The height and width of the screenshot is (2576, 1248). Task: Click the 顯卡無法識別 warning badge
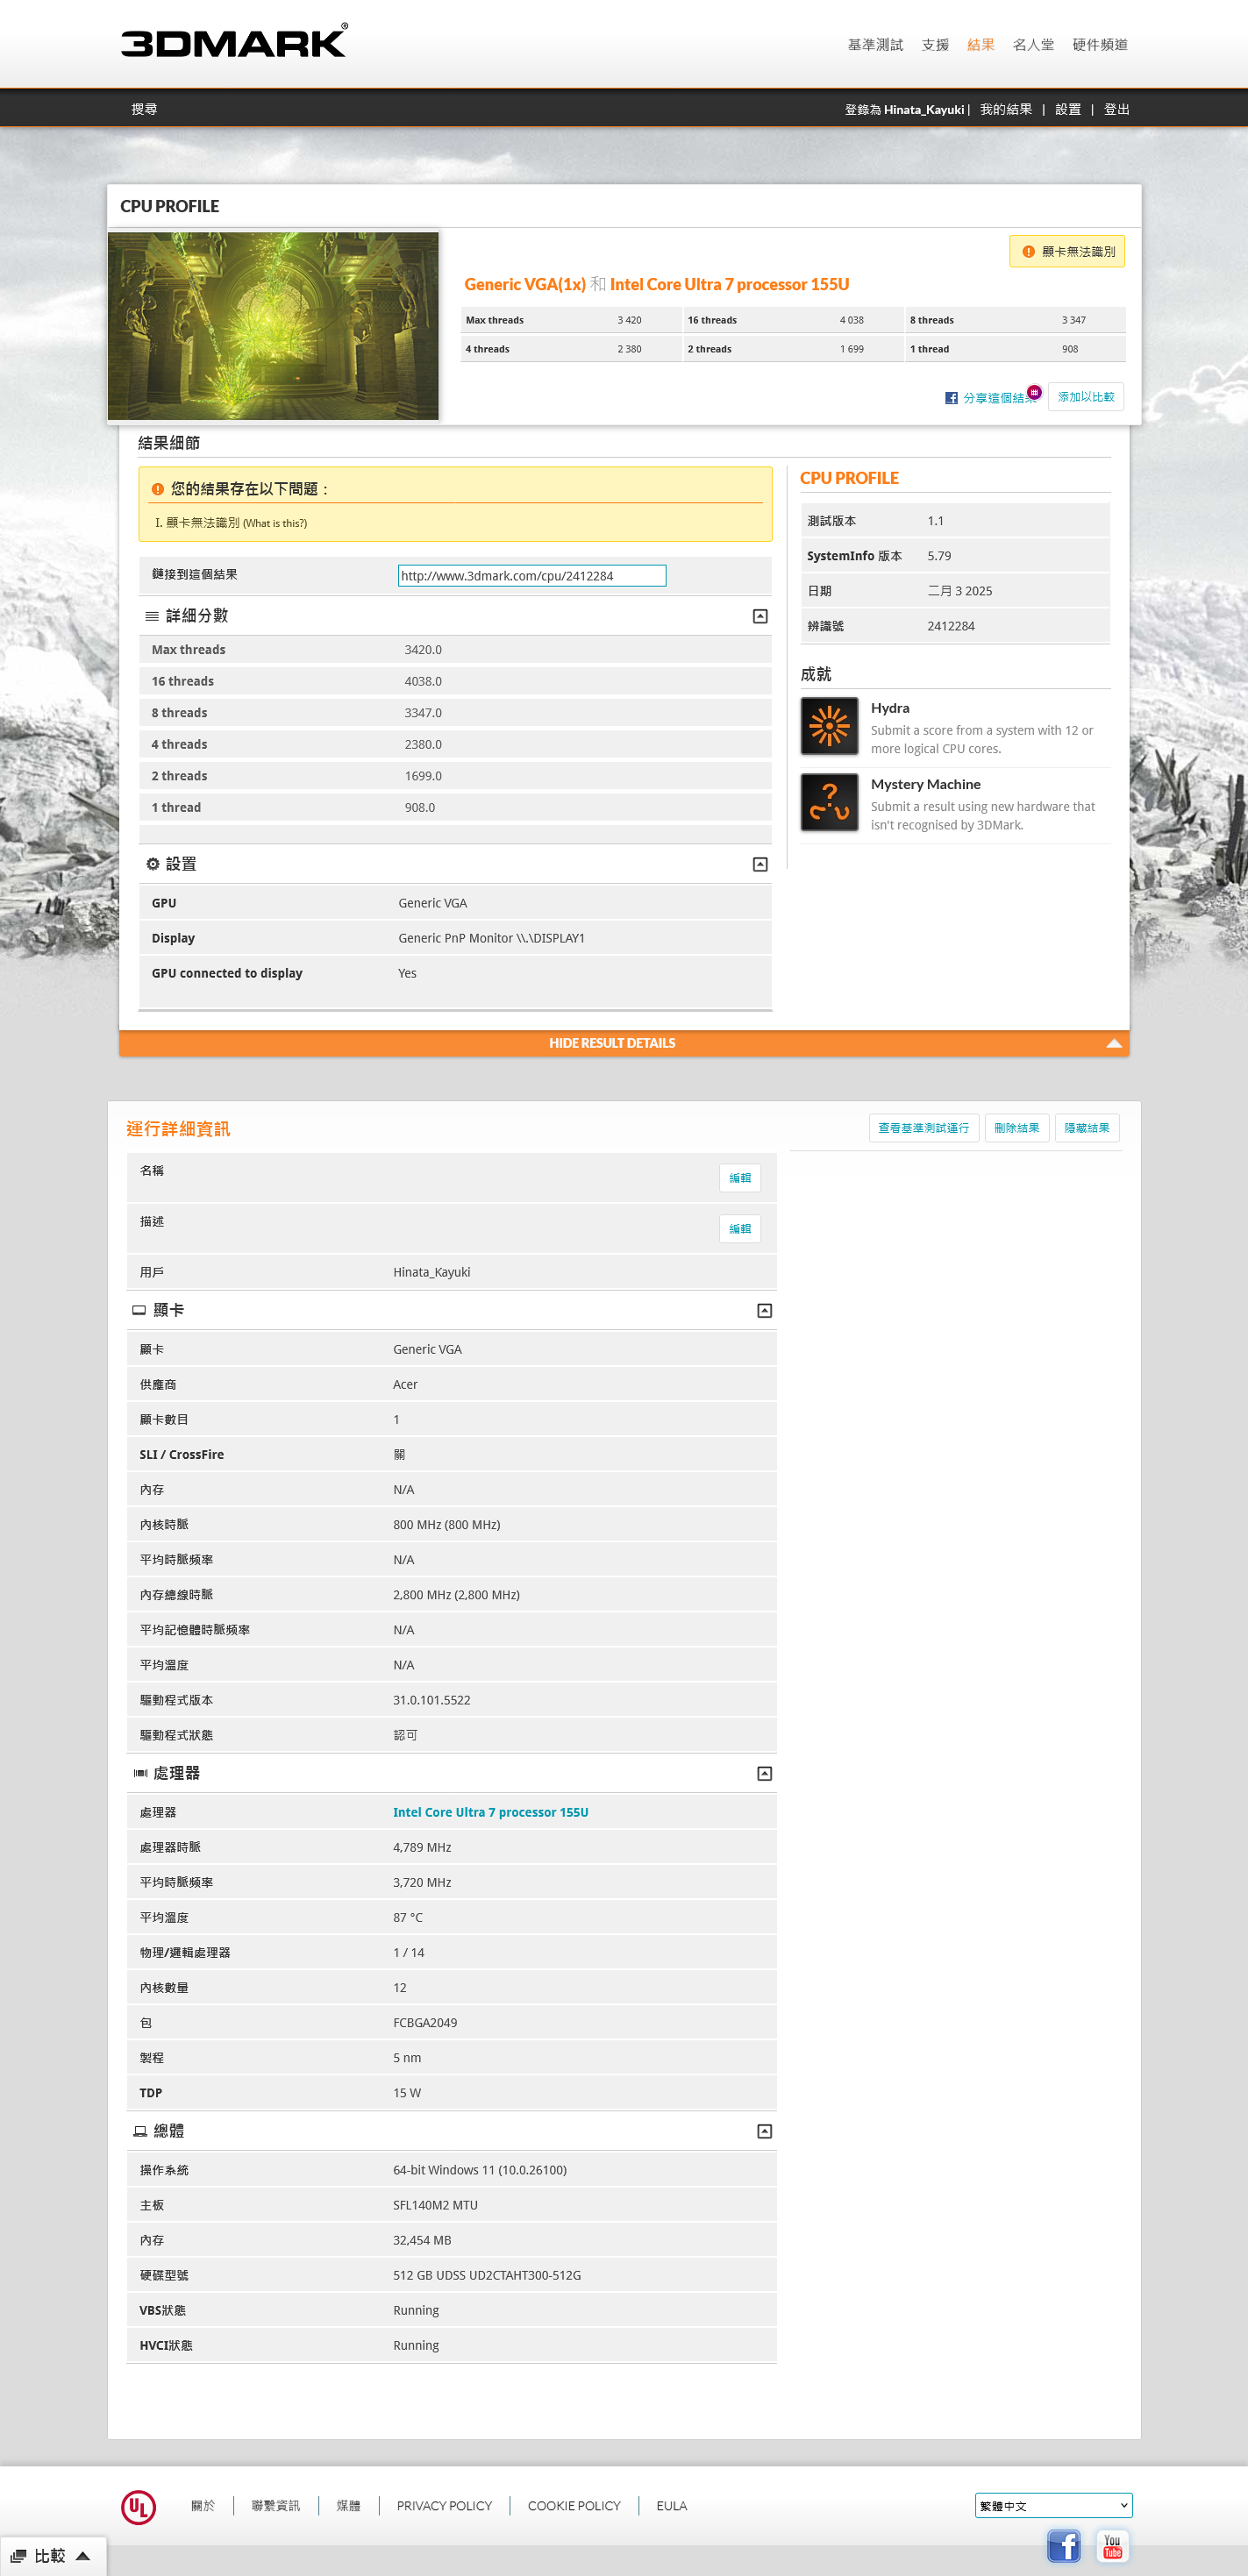1067,251
